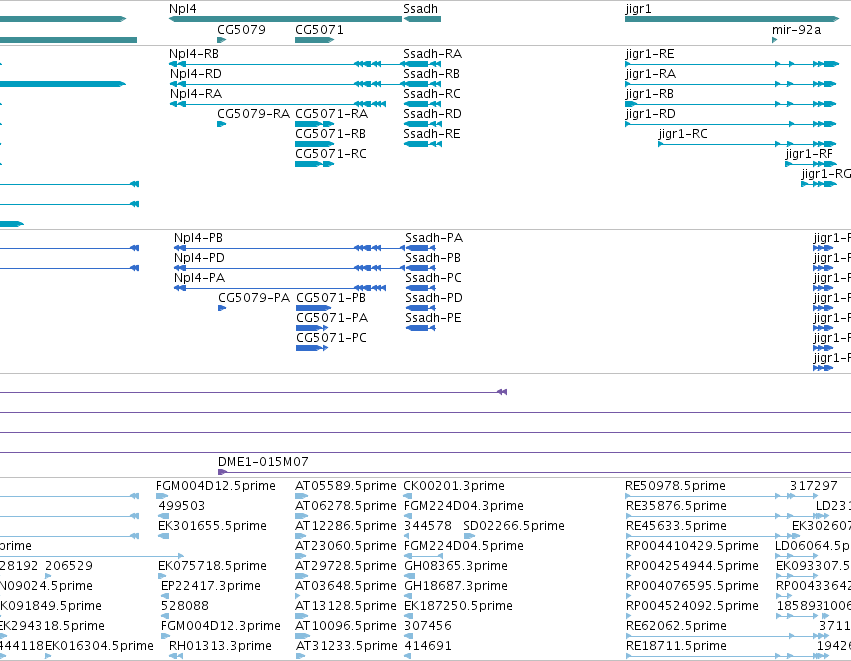Click the CG5071-RA transcript label
The width and height of the screenshot is (851, 661).
click(332, 114)
